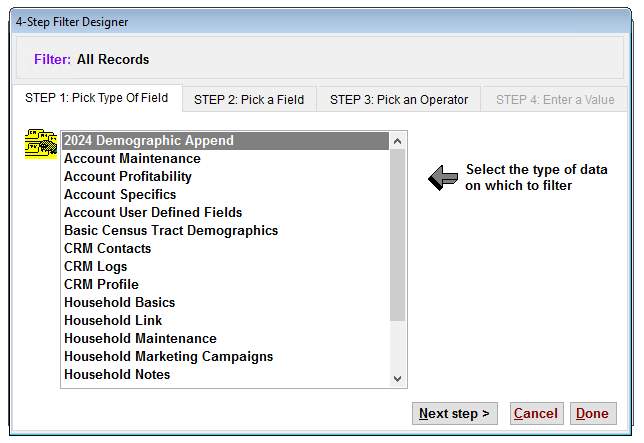Choose CRM Logs list item
Viewport: 644px width, 443px height.
[225, 266]
